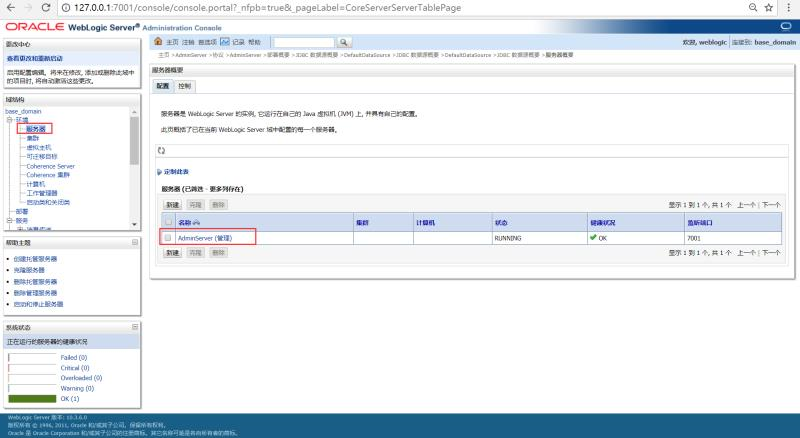This screenshot has height=438, width=800.
Task: Click the upper 新建 button
Action: pyautogui.click(x=172, y=205)
